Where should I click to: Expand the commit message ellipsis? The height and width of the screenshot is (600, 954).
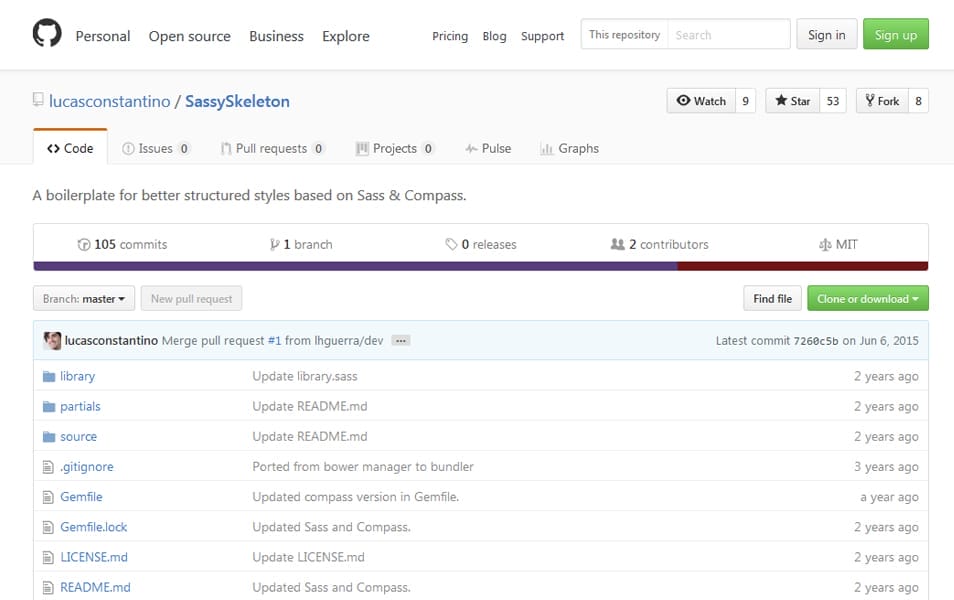399,340
